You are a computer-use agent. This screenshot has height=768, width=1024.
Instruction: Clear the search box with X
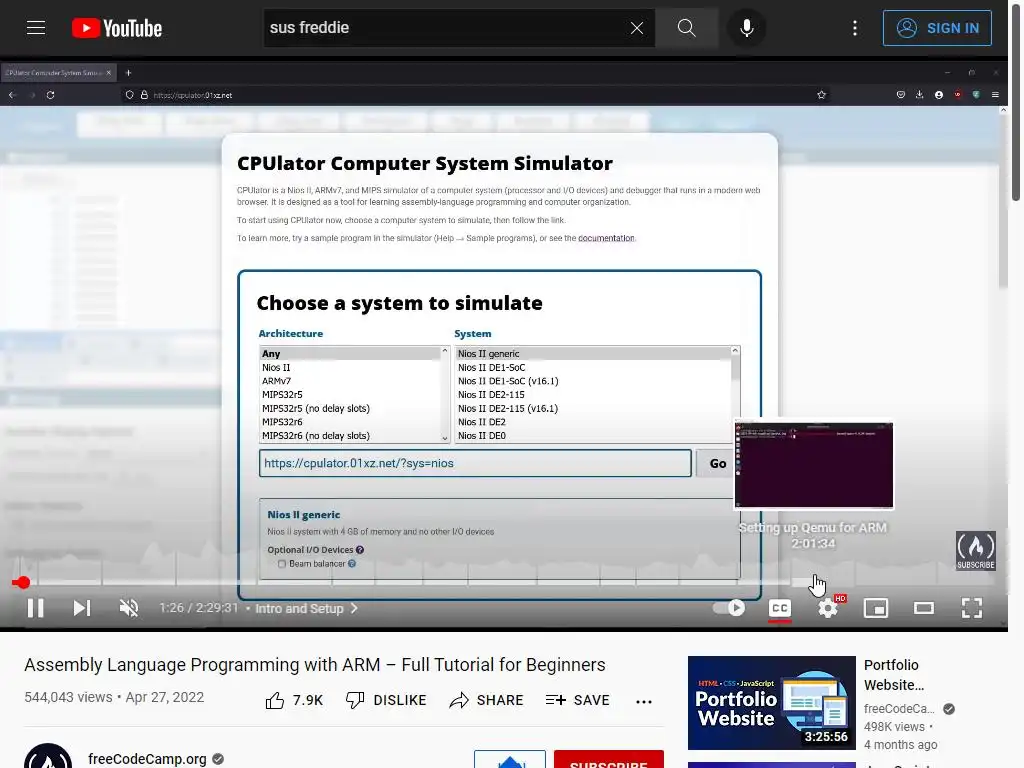coord(637,28)
